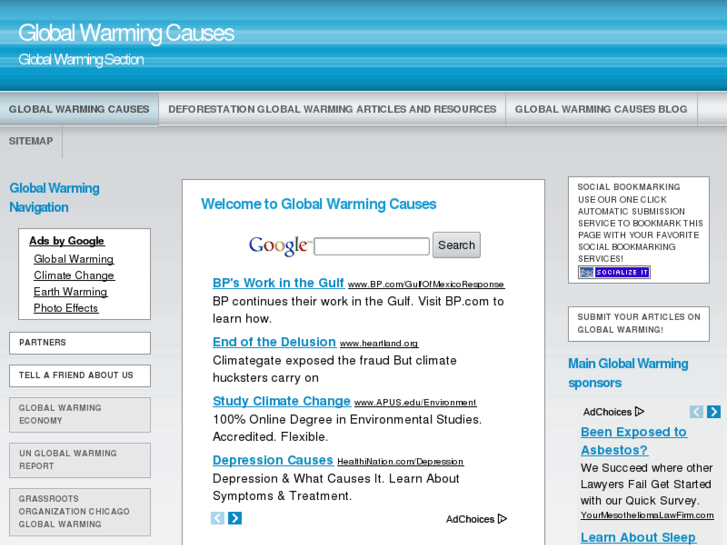Visit www.heartland.org URL link
727x545 pixels.
pos(379,343)
